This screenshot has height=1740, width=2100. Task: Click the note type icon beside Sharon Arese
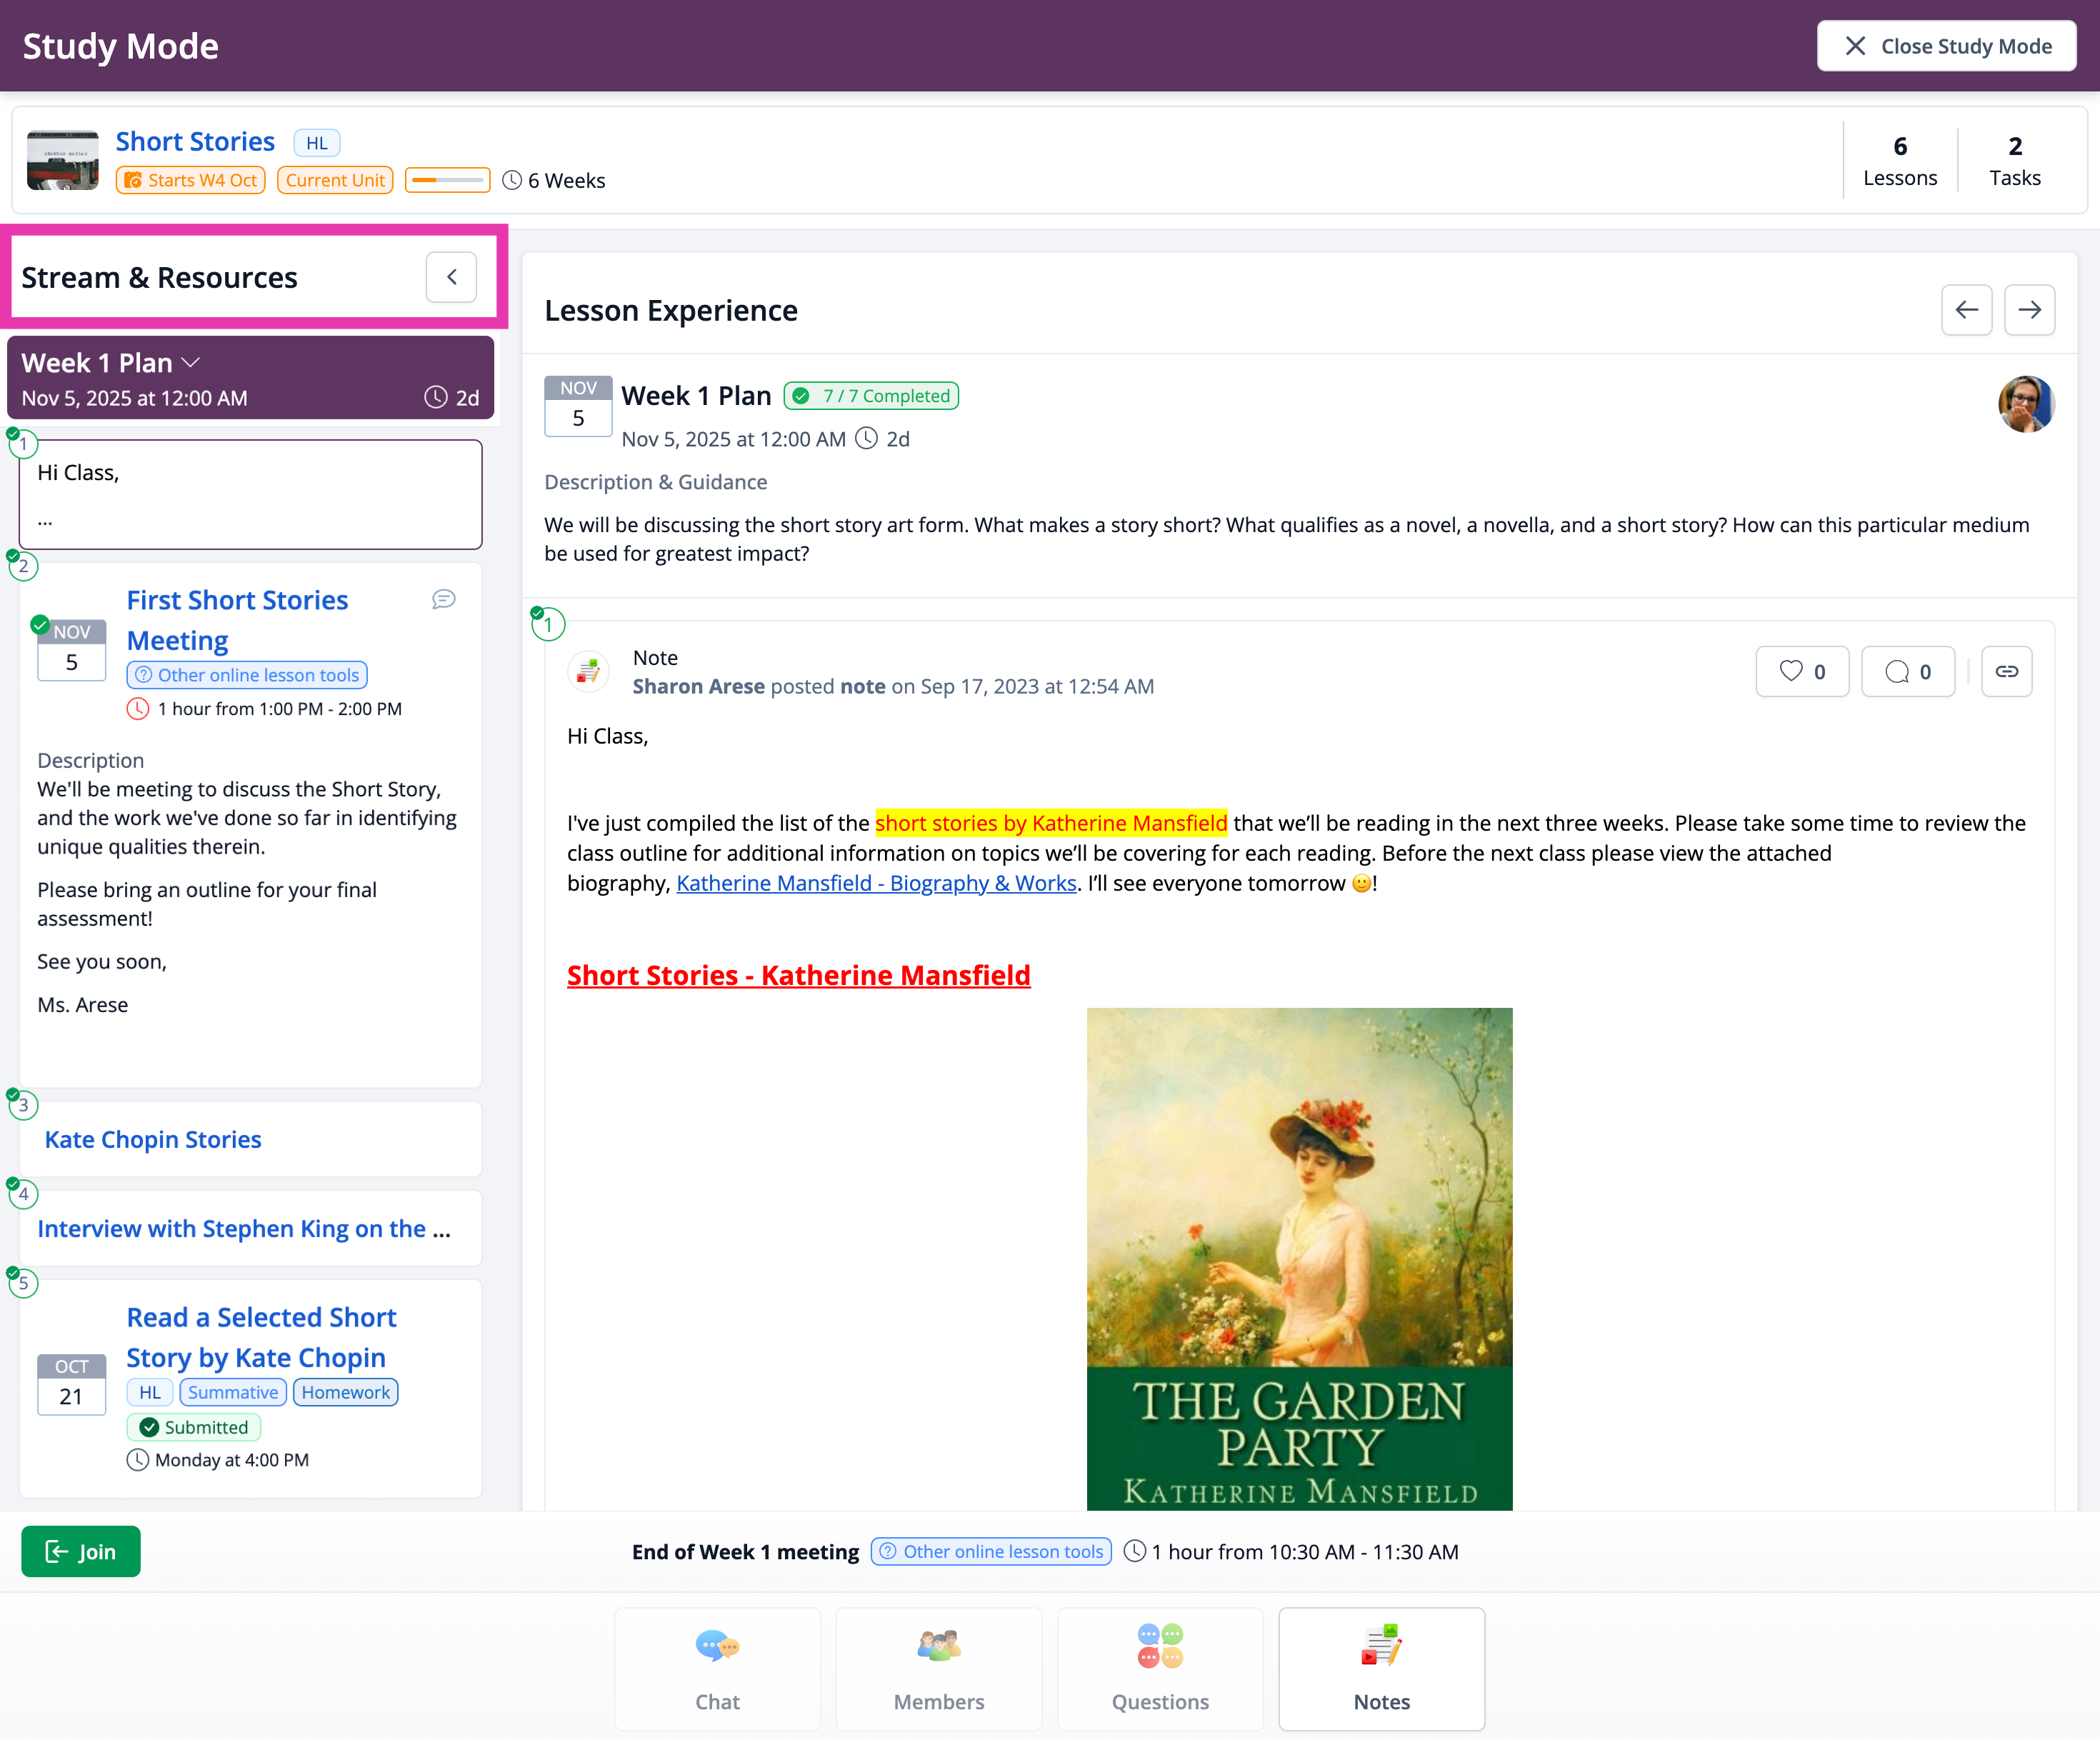coord(588,672)
